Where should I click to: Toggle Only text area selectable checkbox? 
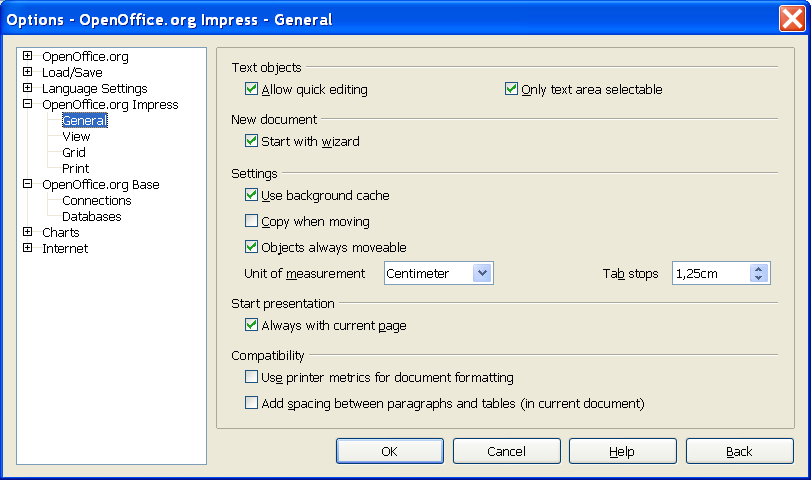511,89
